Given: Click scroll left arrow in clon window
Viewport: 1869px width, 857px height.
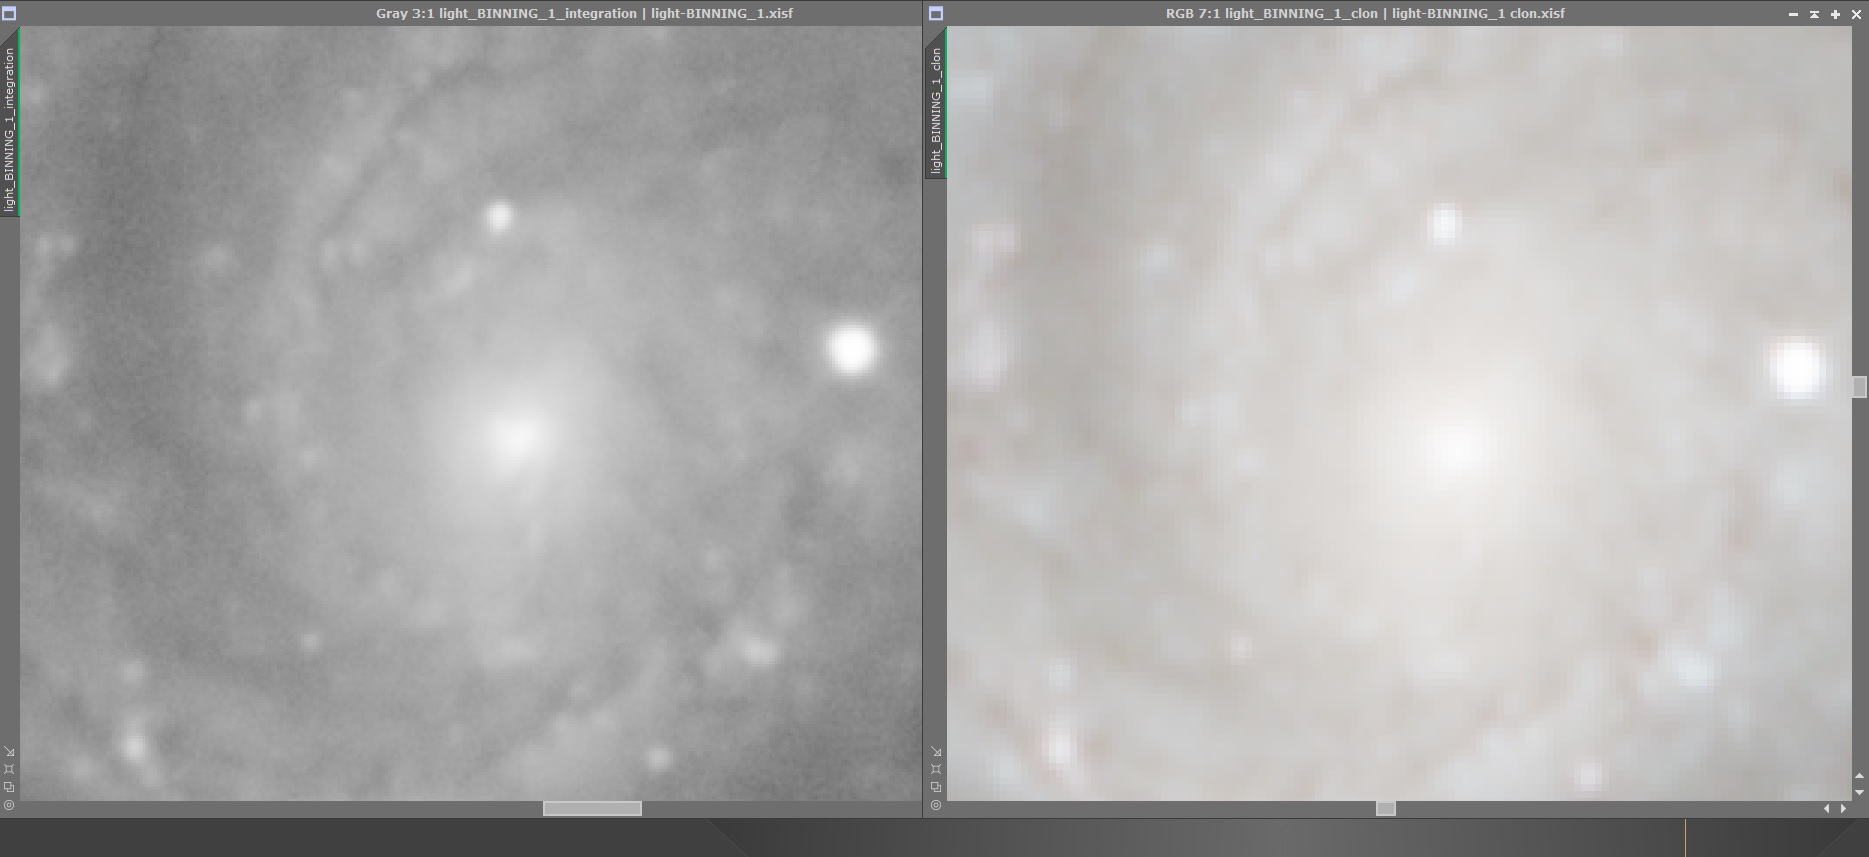Looking at the screenshot, I should coord(1827,808).
